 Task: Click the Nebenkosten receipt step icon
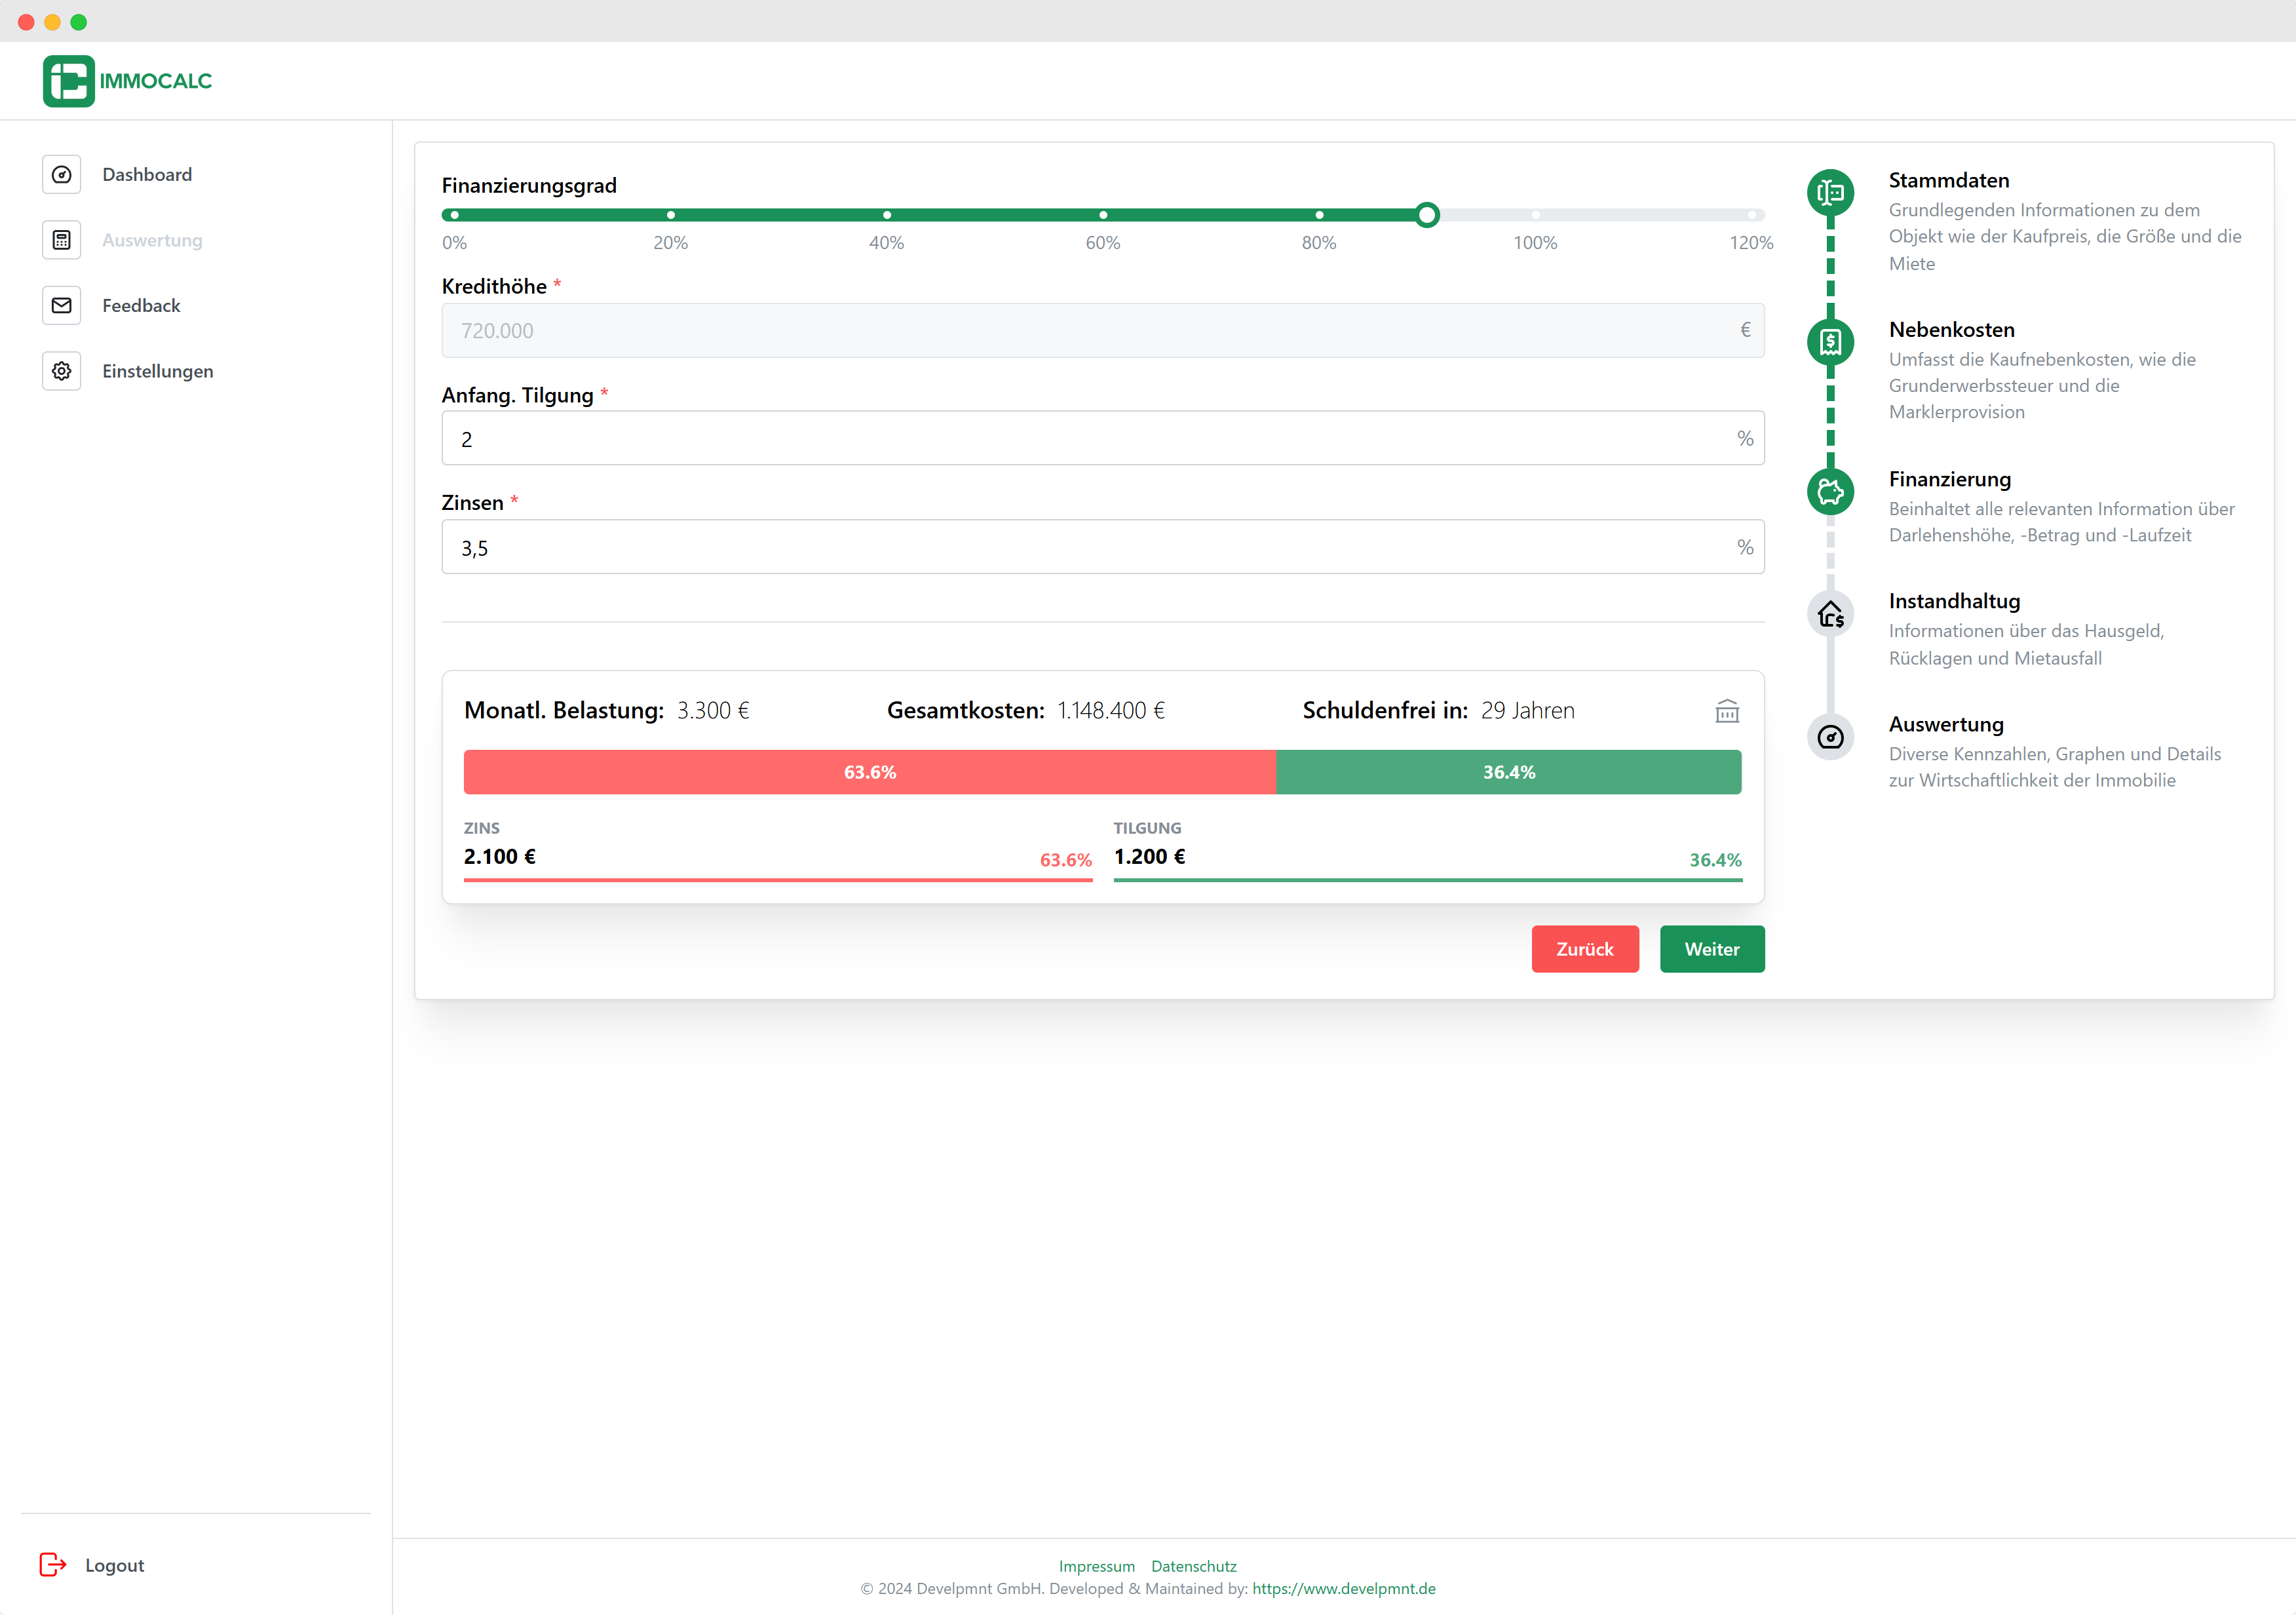click(x=1830, y=343)
